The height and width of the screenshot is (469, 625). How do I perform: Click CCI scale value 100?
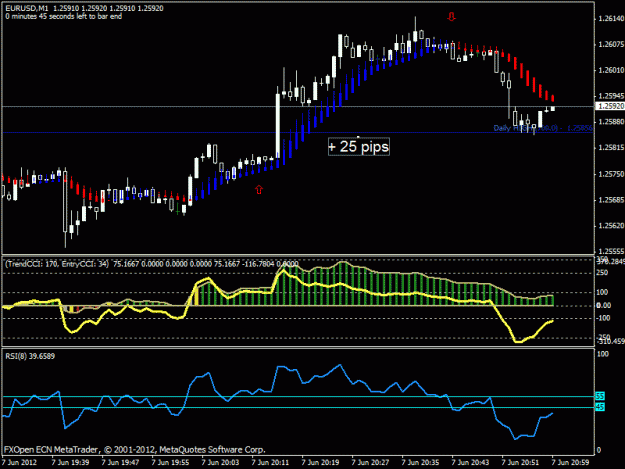tap(602, 292)
